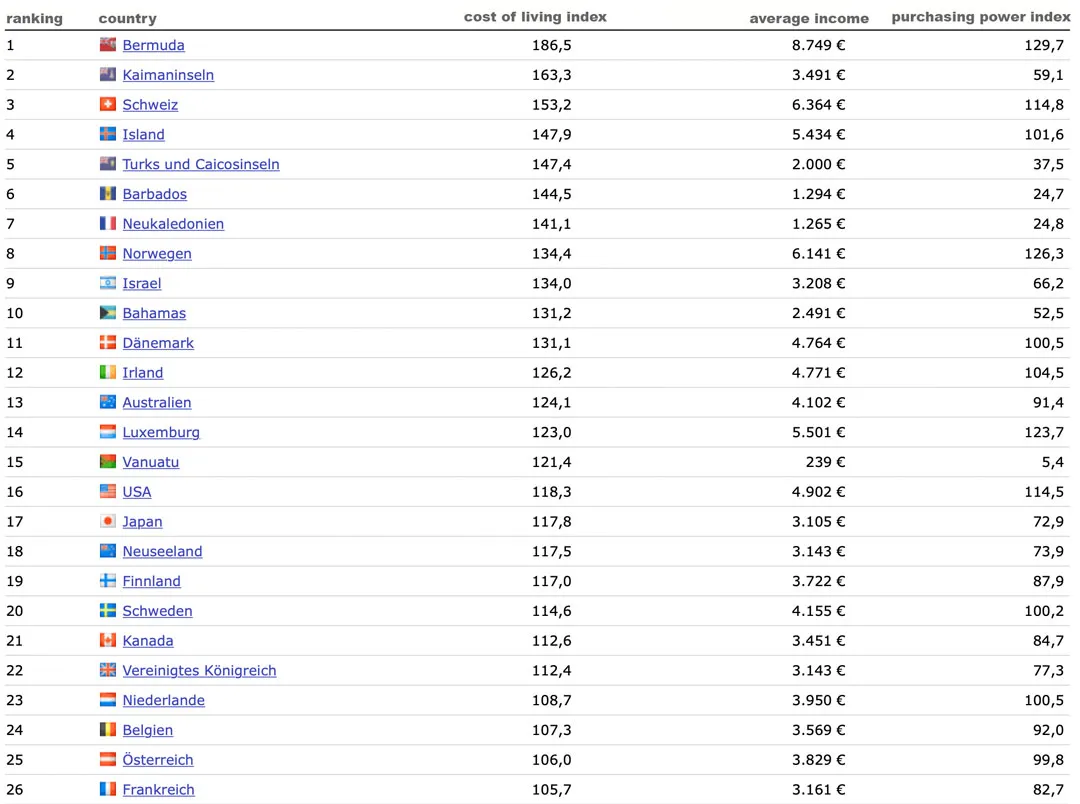Click the Schweden flag icon
This screenshot has height=804, width=1080.
click(x=107, y=610)
